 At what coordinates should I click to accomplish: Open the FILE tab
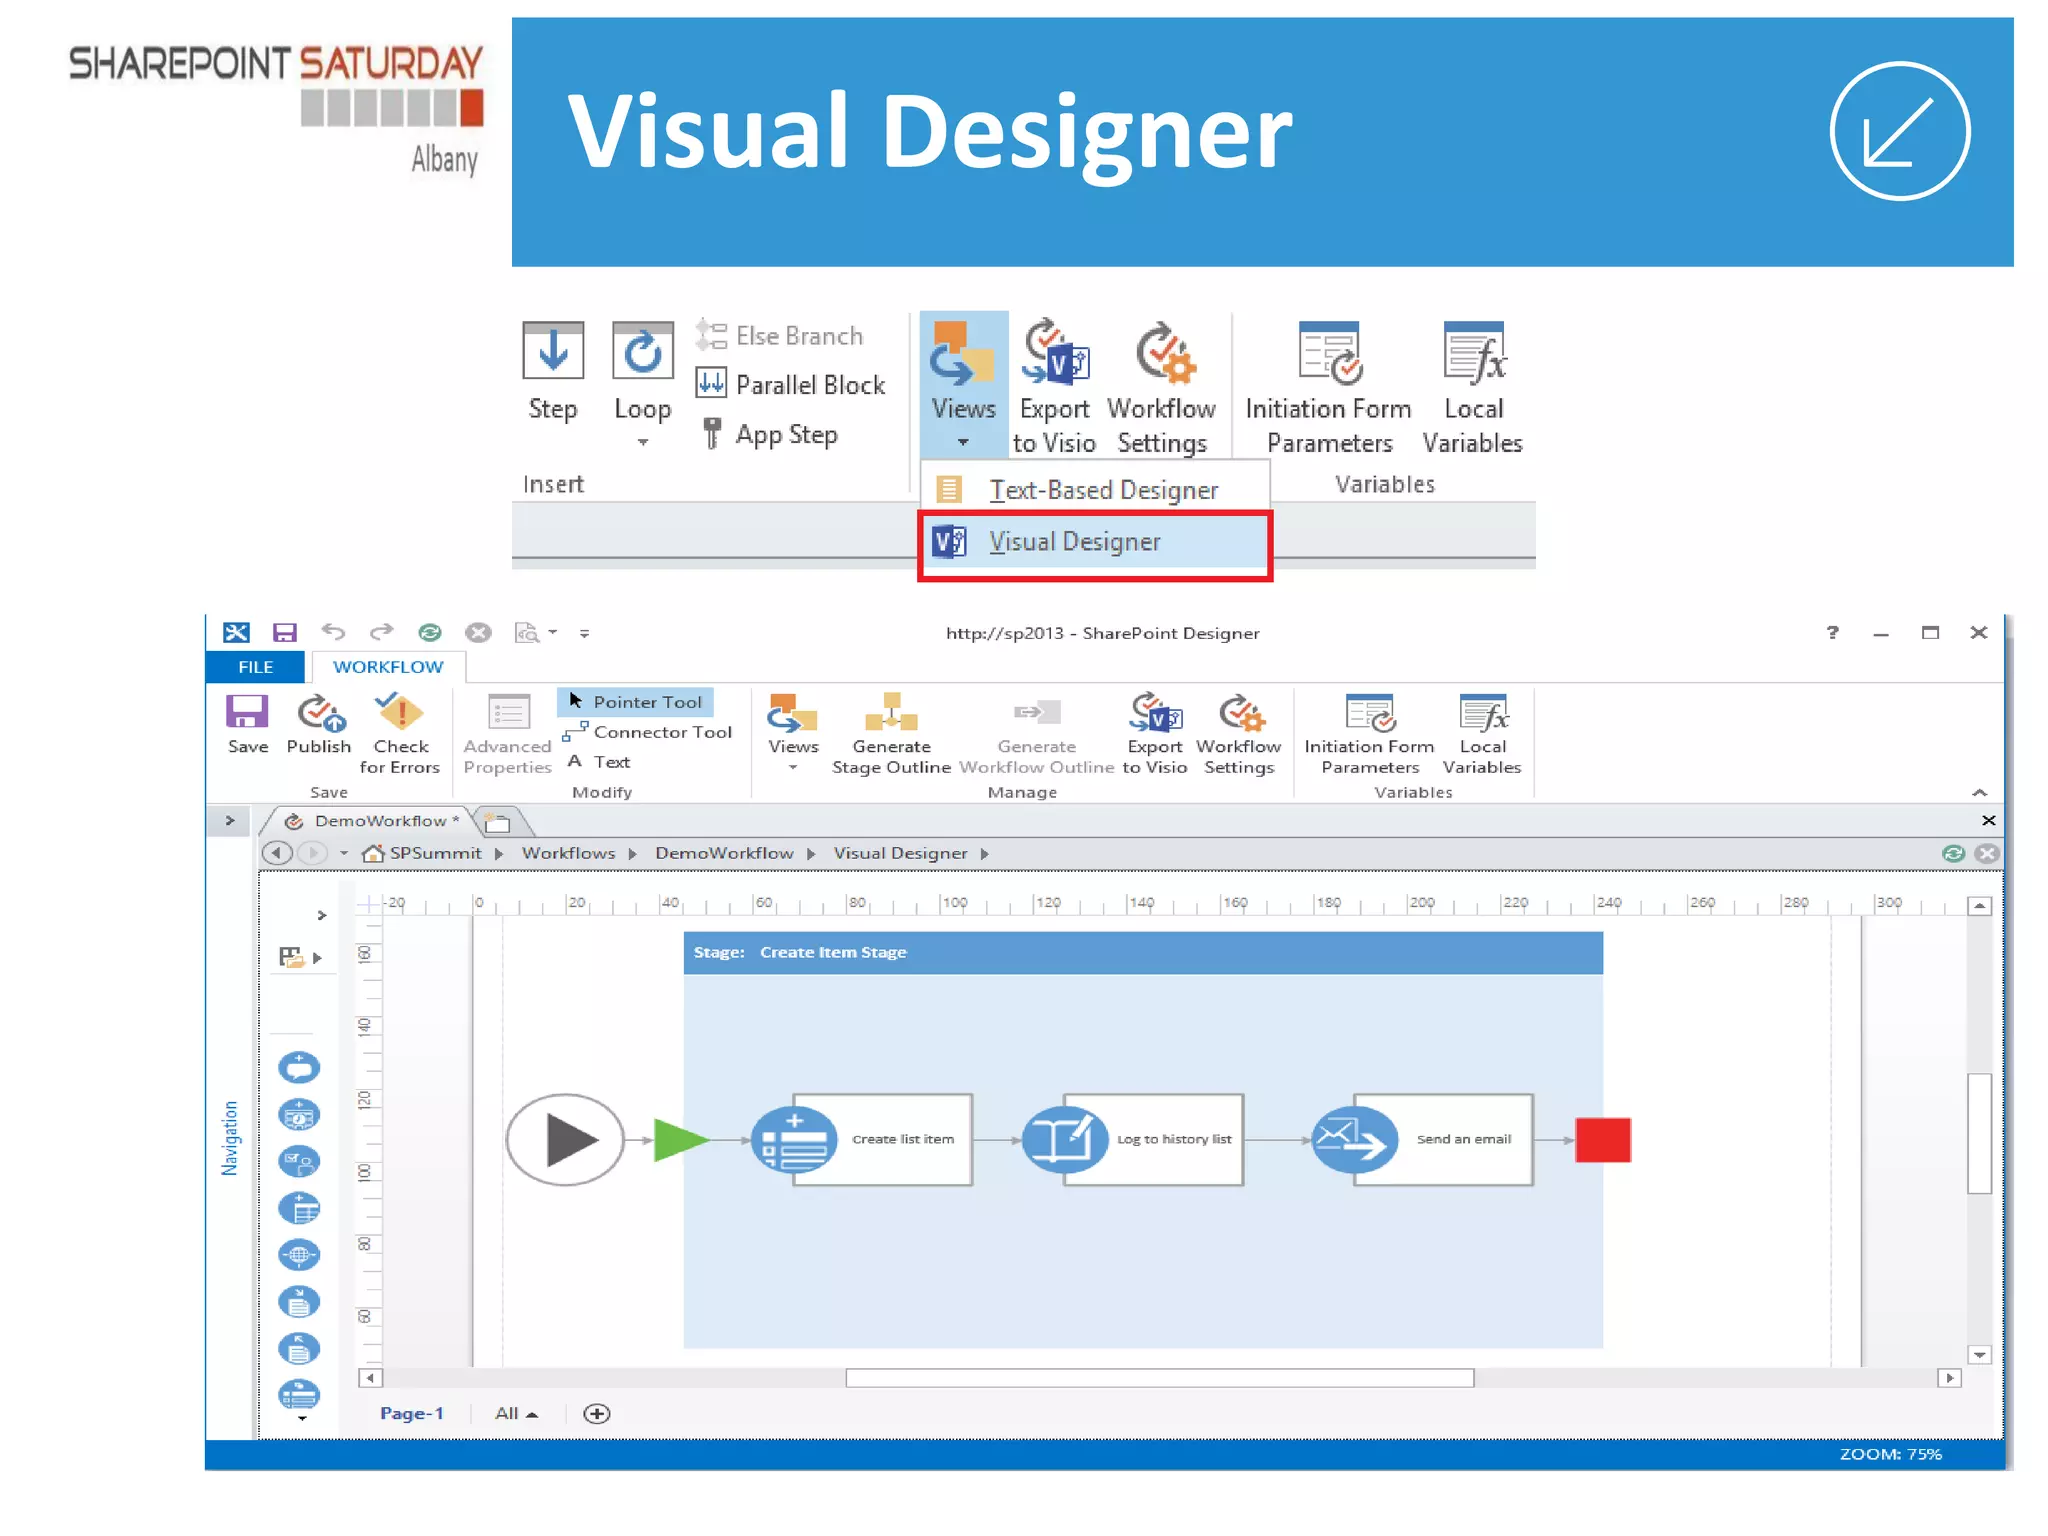pos(255,667)
